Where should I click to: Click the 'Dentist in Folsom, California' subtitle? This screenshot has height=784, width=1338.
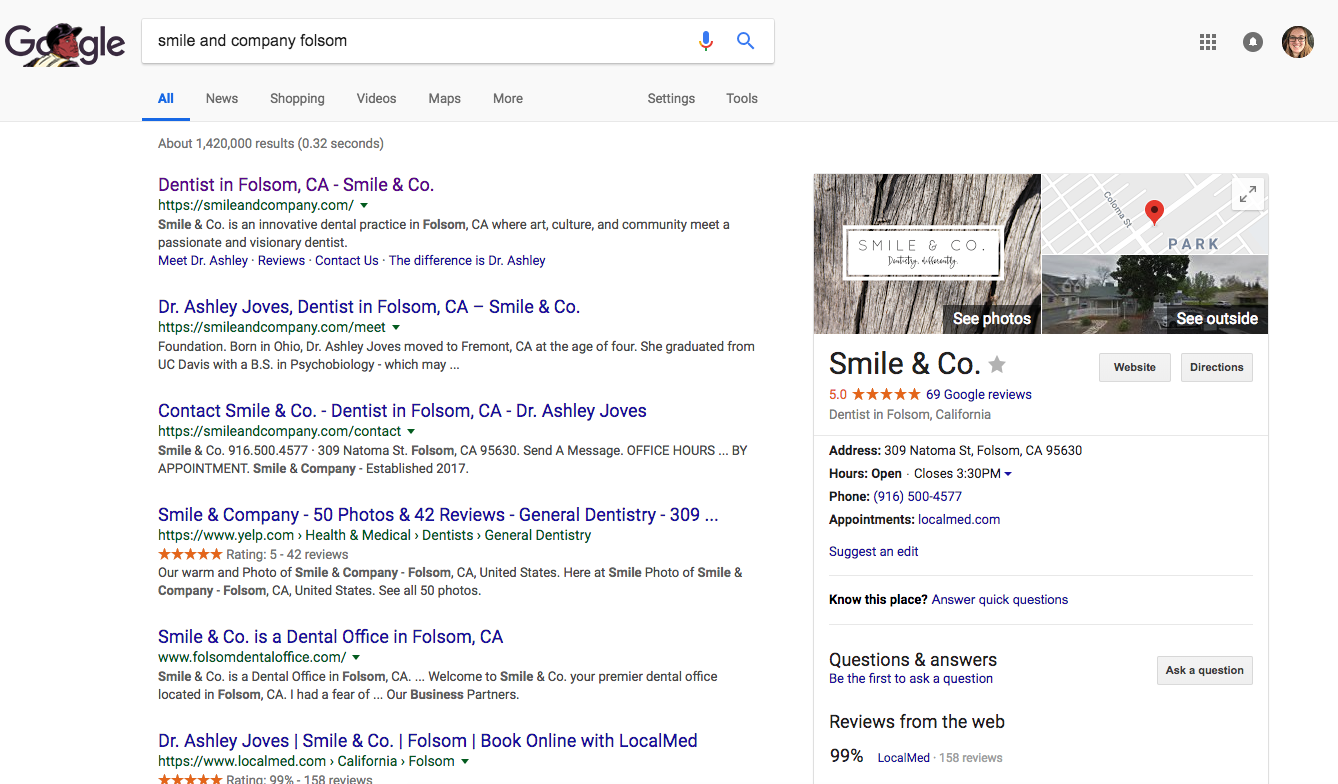(x=910, y=415)
